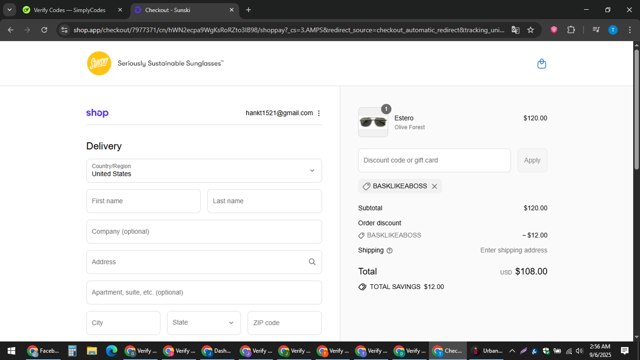Screen dimensions: 640x360
Task: Close the Checkout Sunski tab
Action: (x=231, y=10)
